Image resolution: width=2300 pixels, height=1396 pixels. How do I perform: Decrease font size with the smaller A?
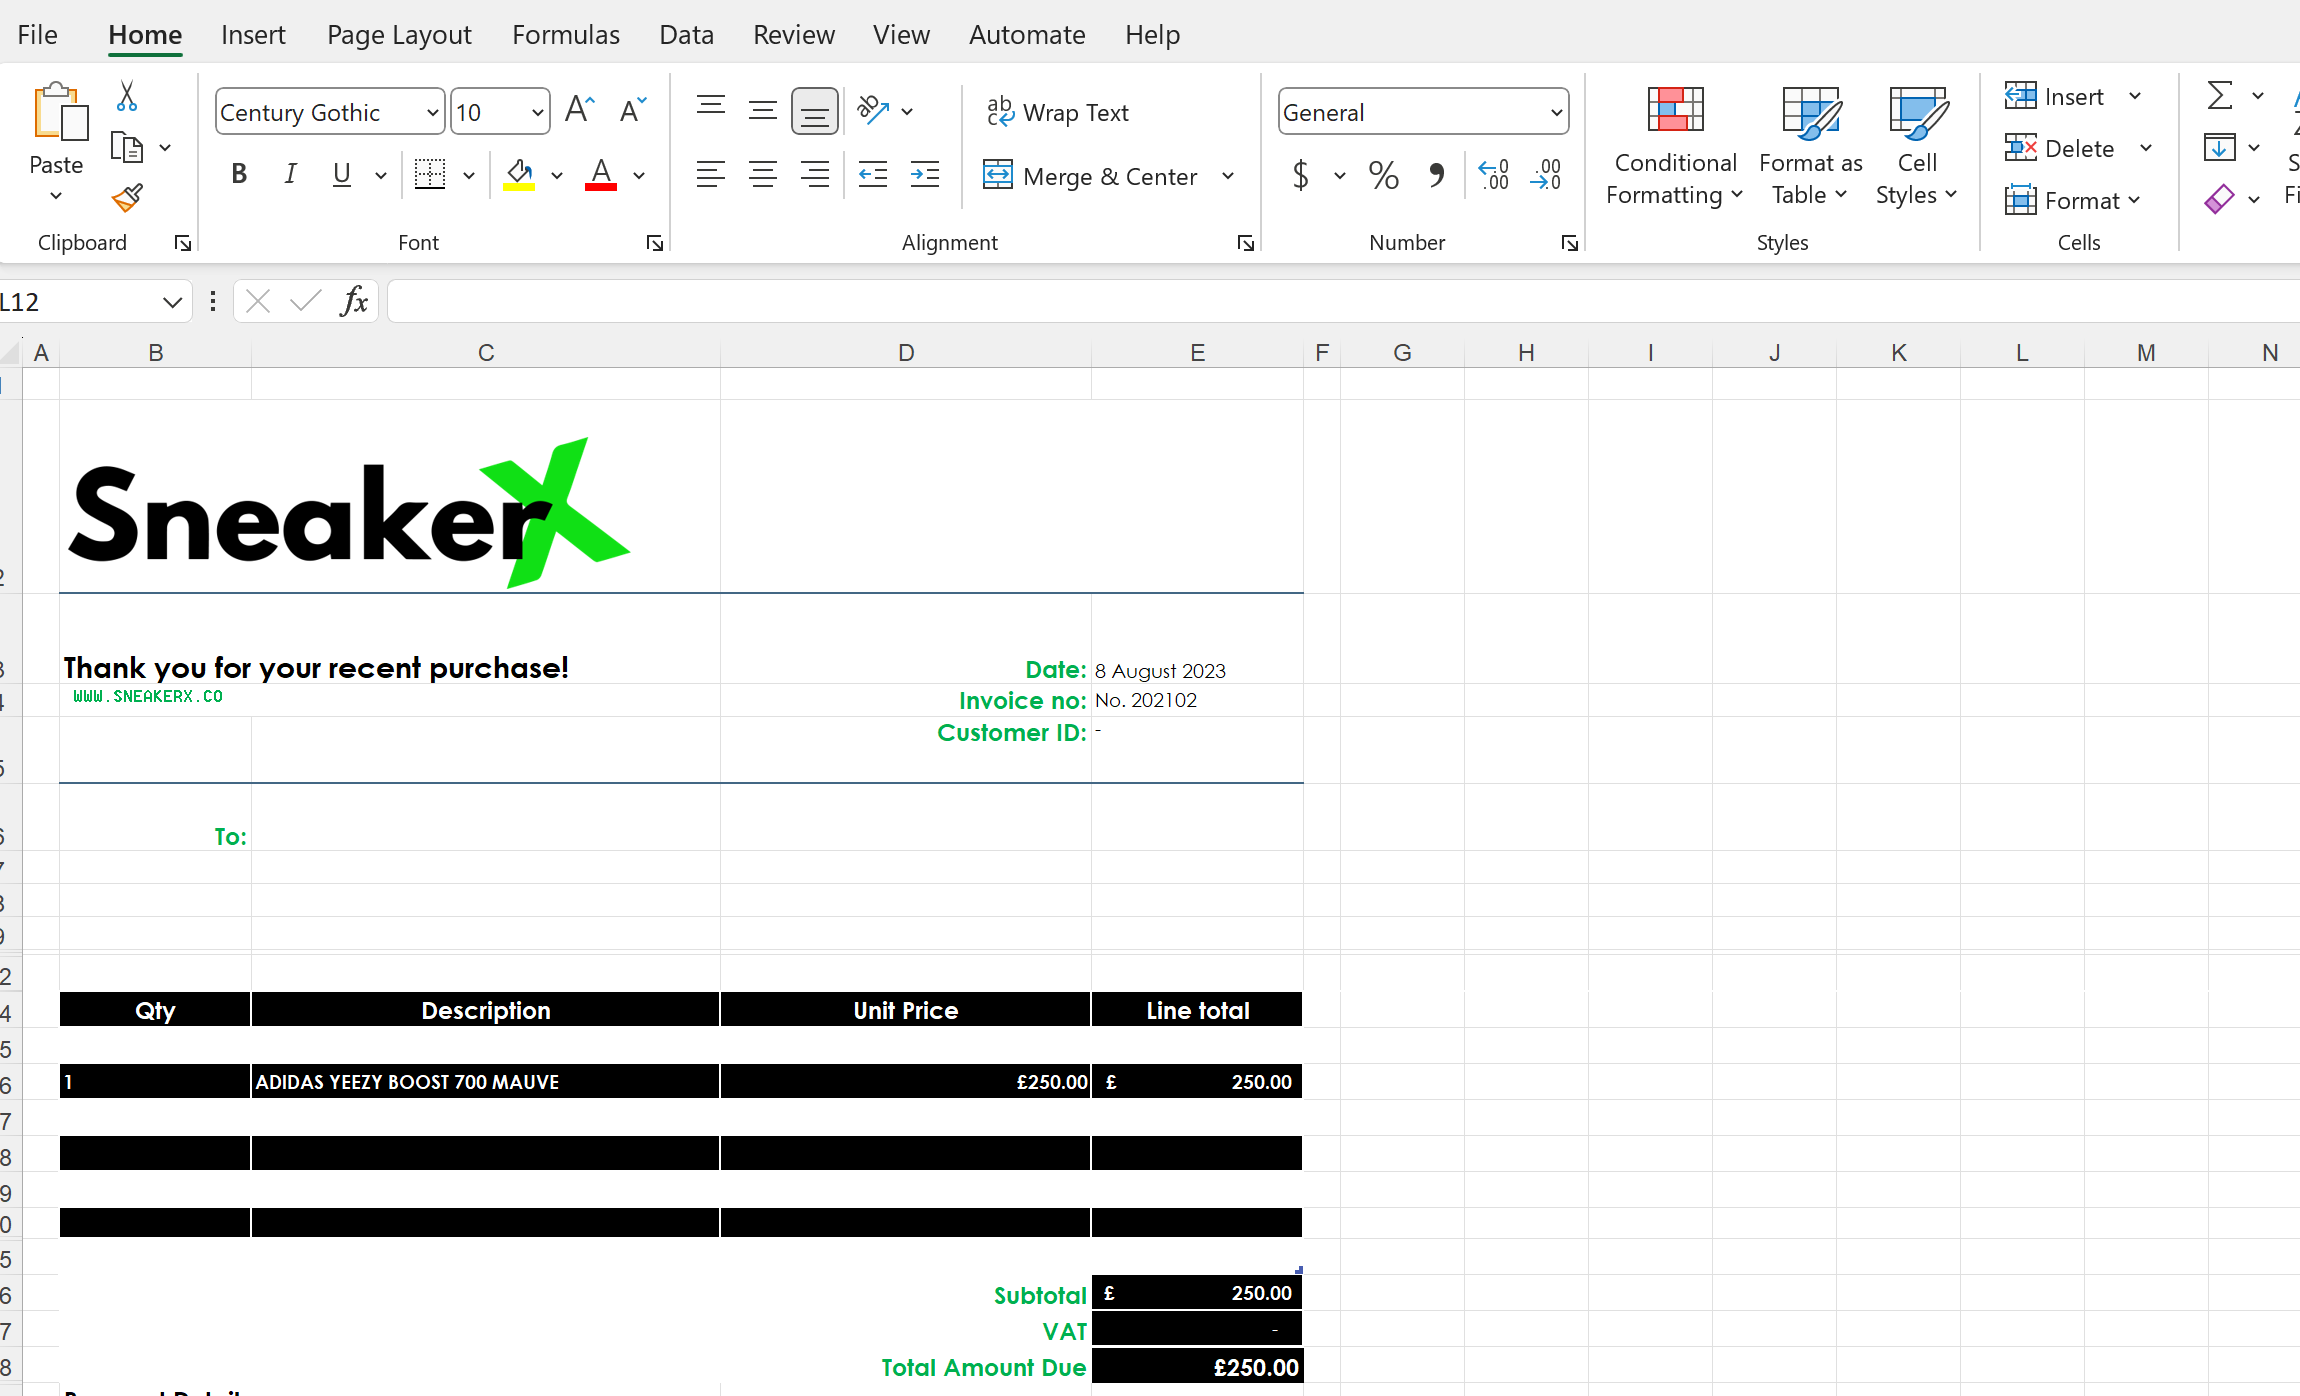coord(632,110)
